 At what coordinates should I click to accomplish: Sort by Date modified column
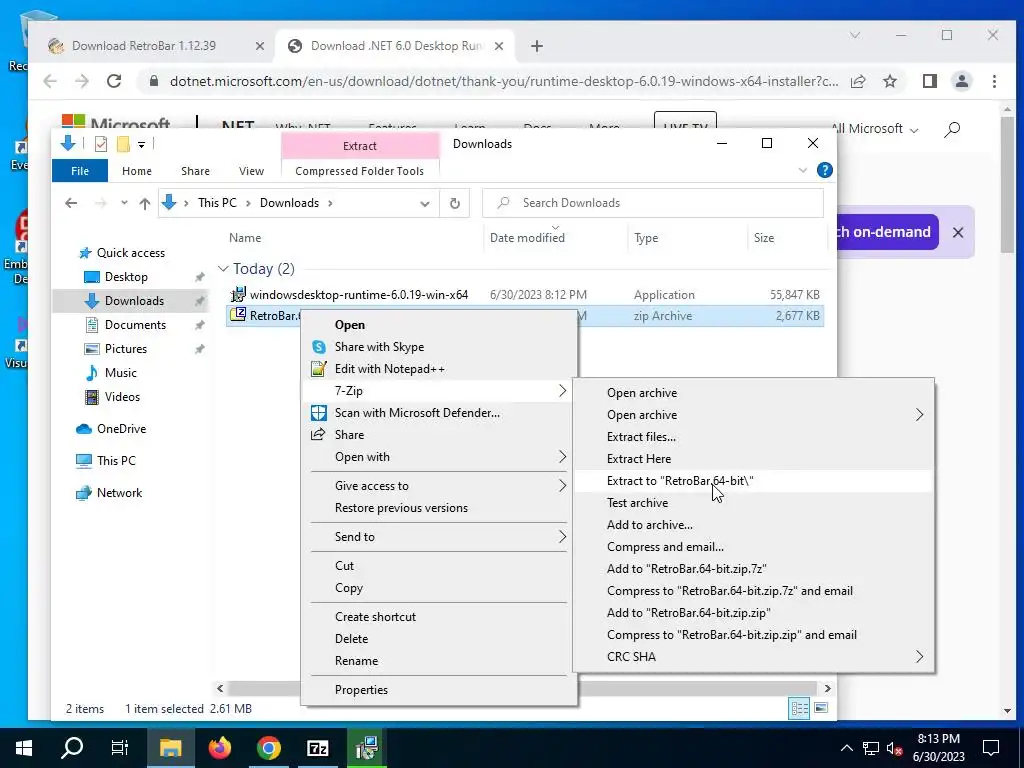[x=527, y=238]
